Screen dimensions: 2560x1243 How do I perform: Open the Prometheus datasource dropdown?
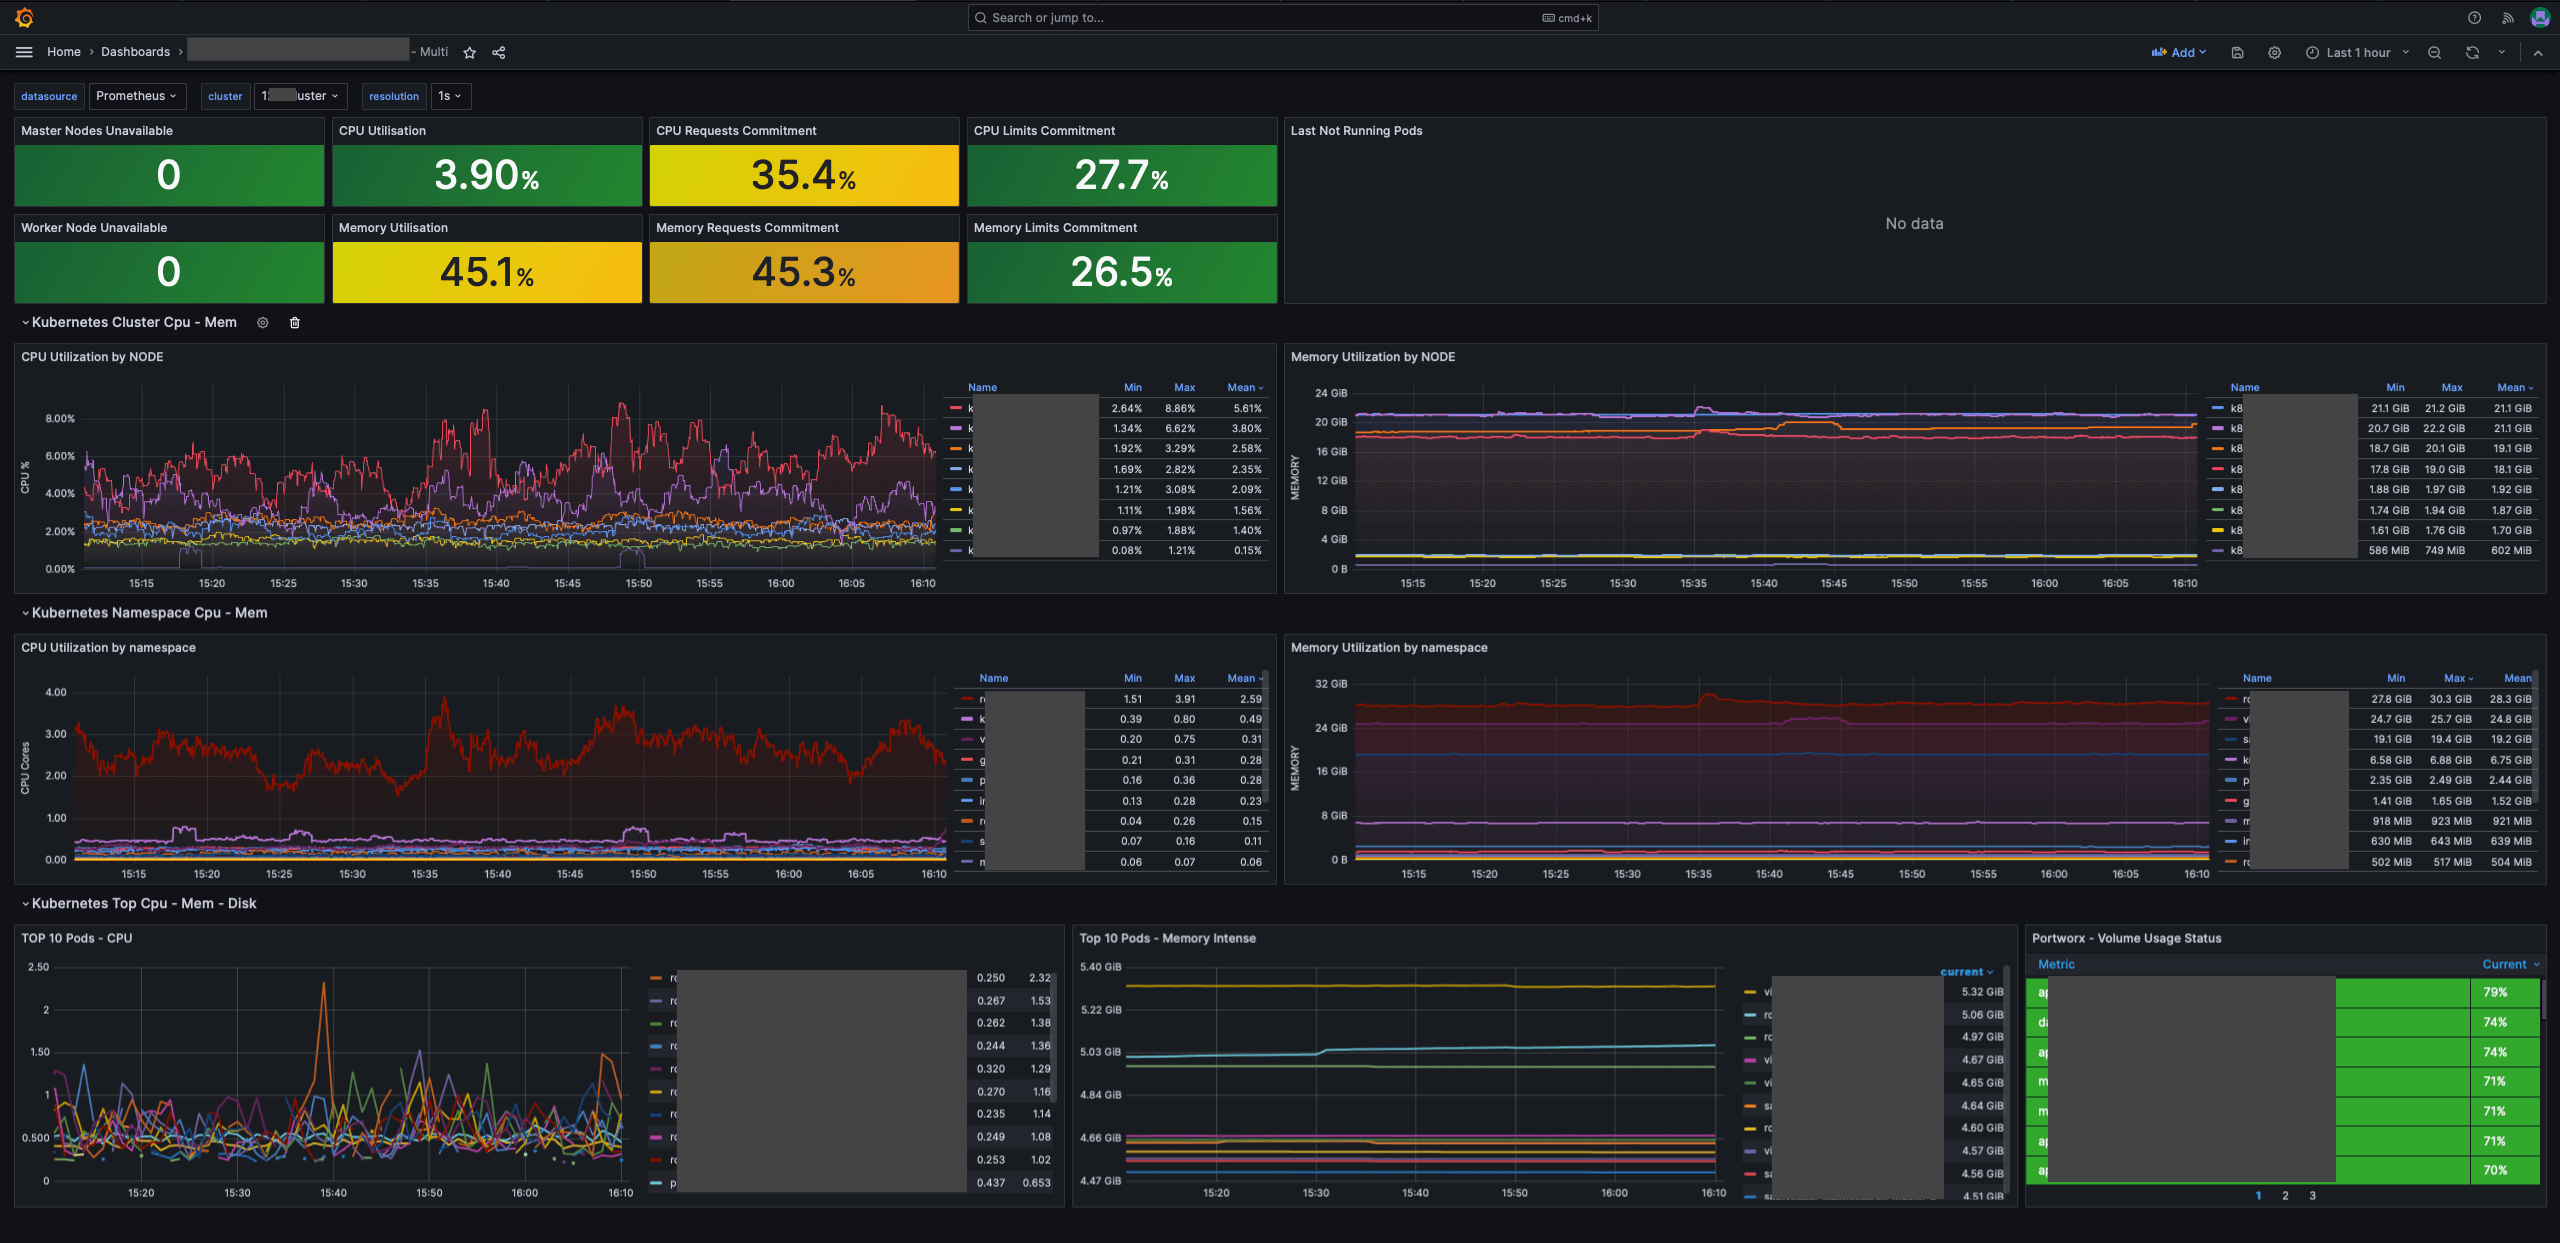point(136,96)
